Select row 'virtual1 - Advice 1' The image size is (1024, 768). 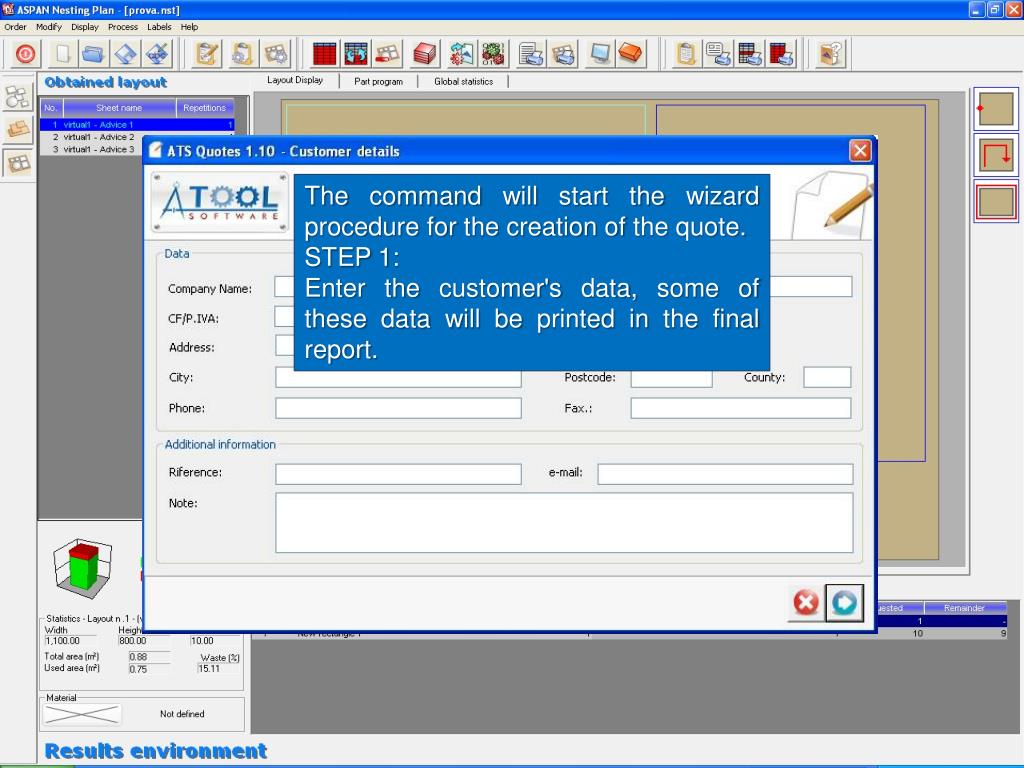[137, 125]
